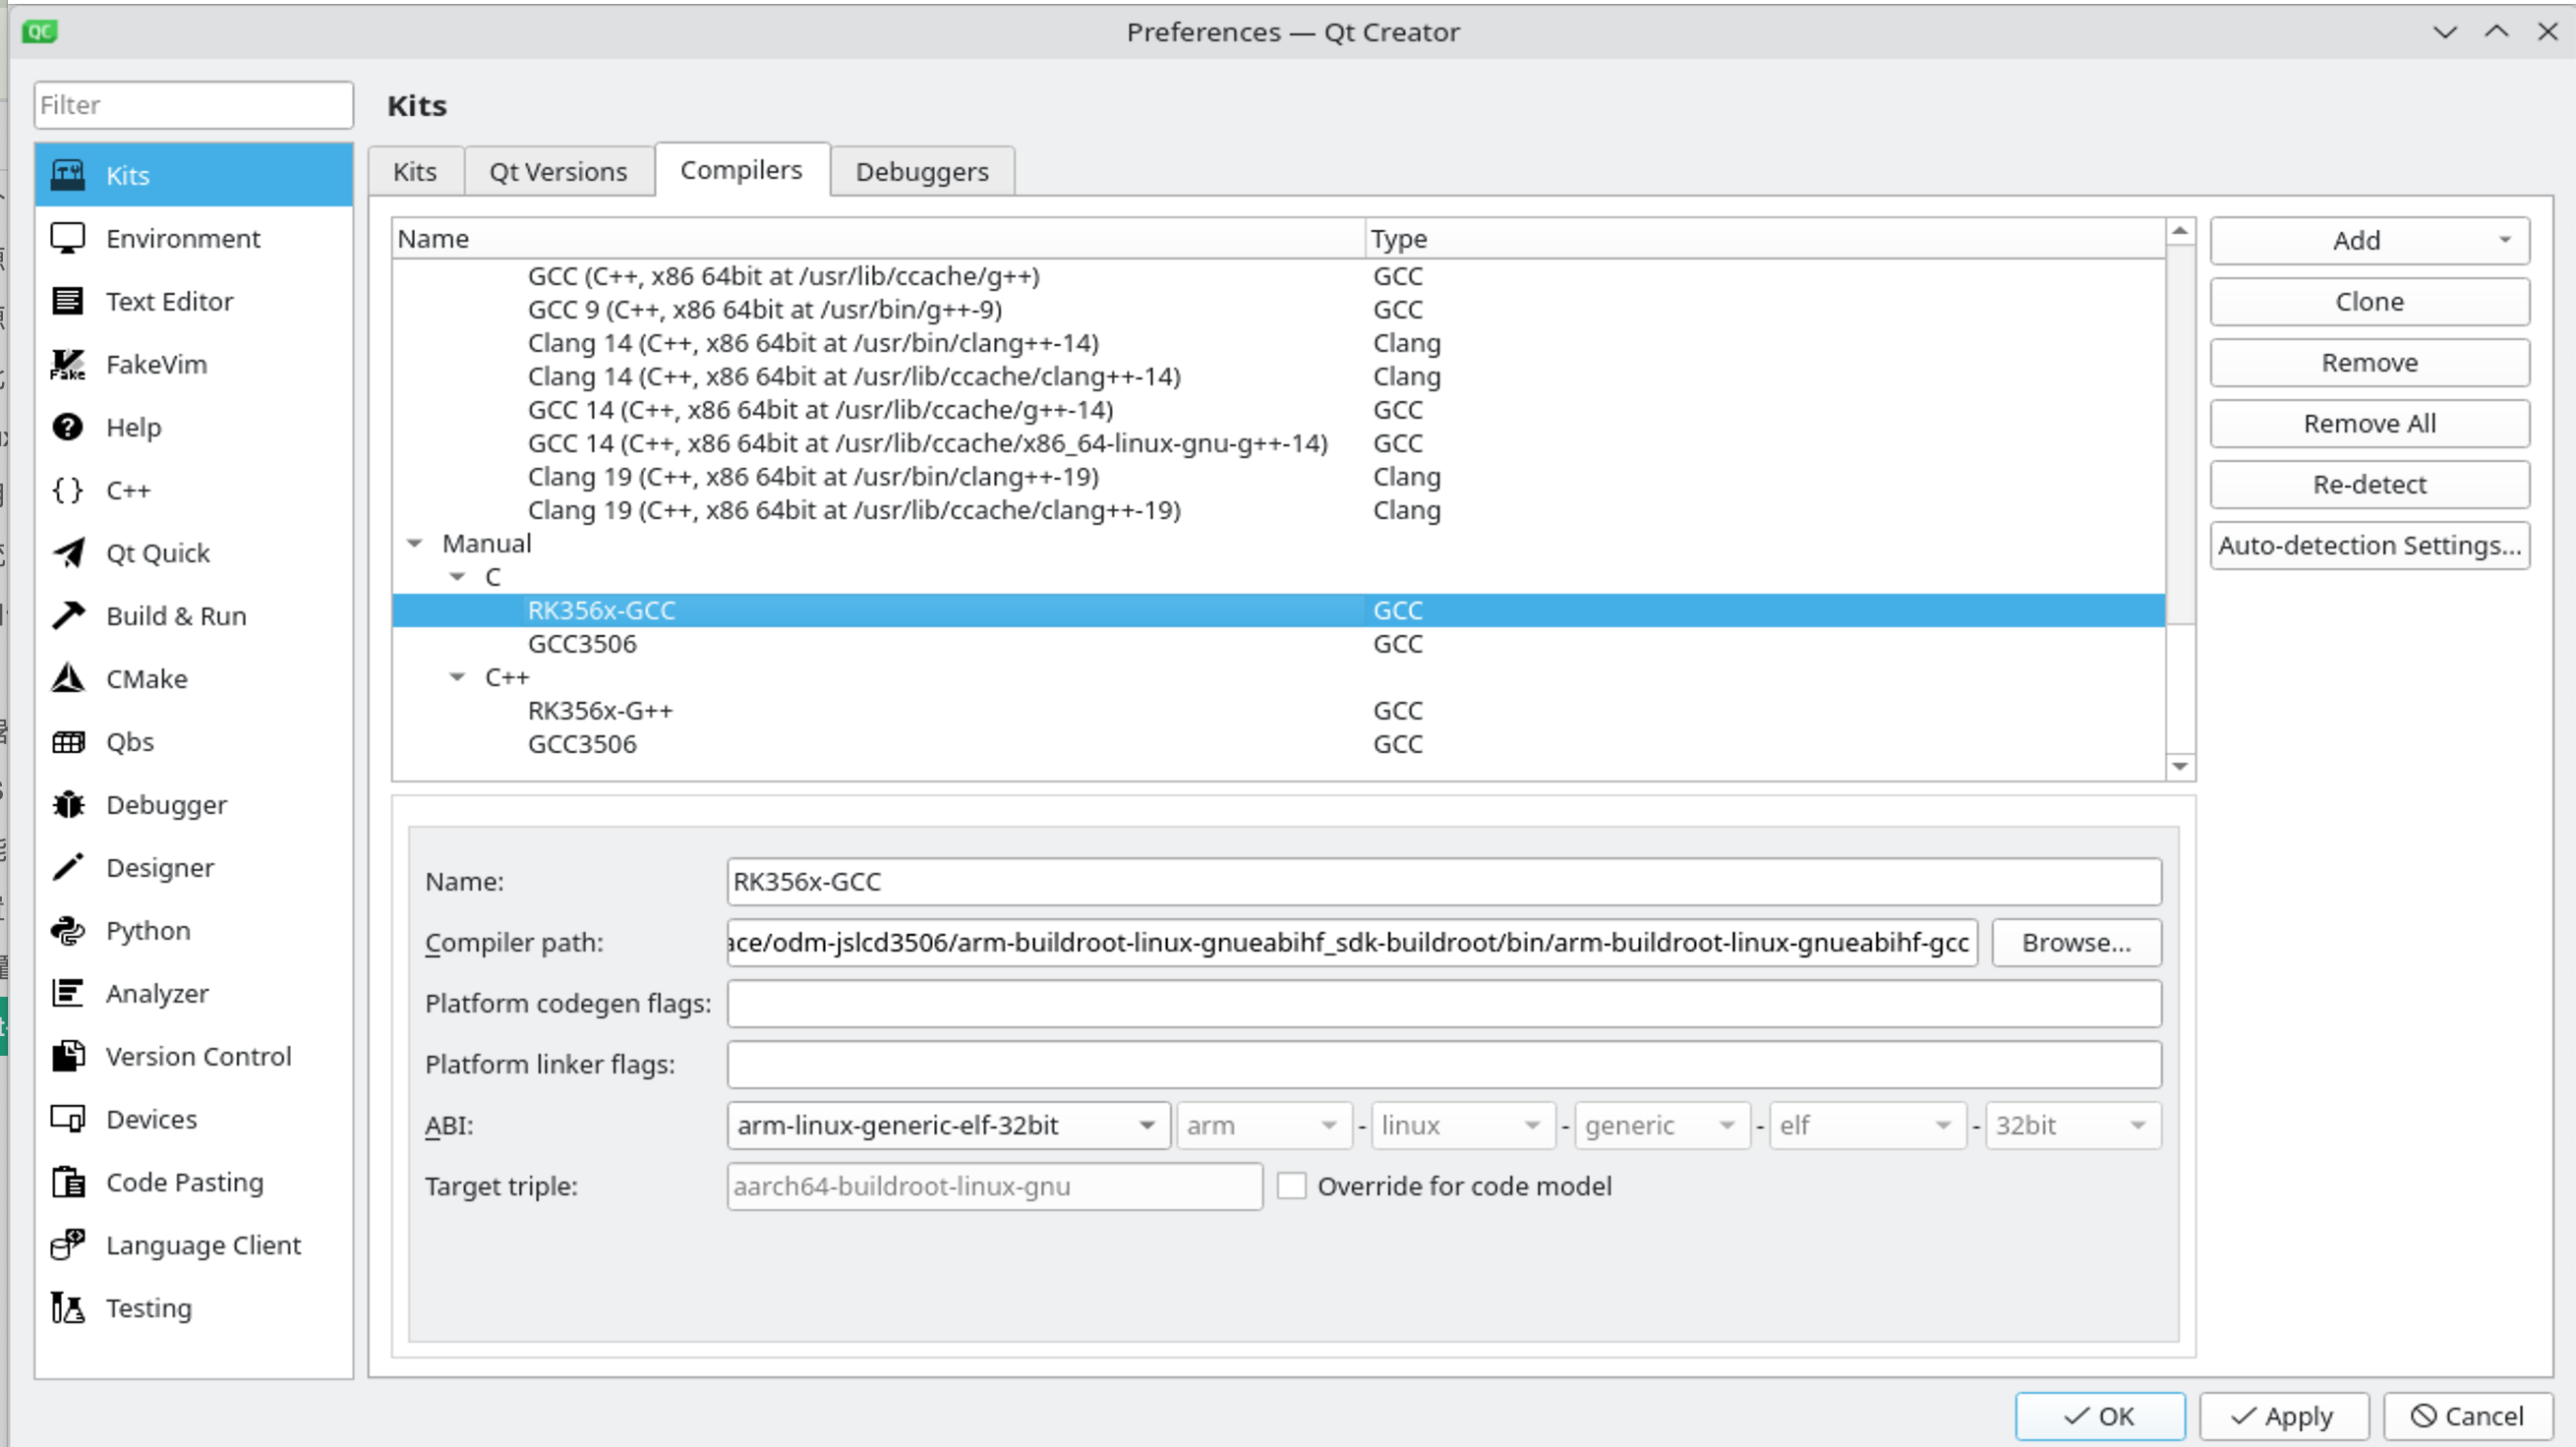Viewport: 2576px width, 1447px height.
Task: Open the Testing category icon
Action: point(68,1308)
